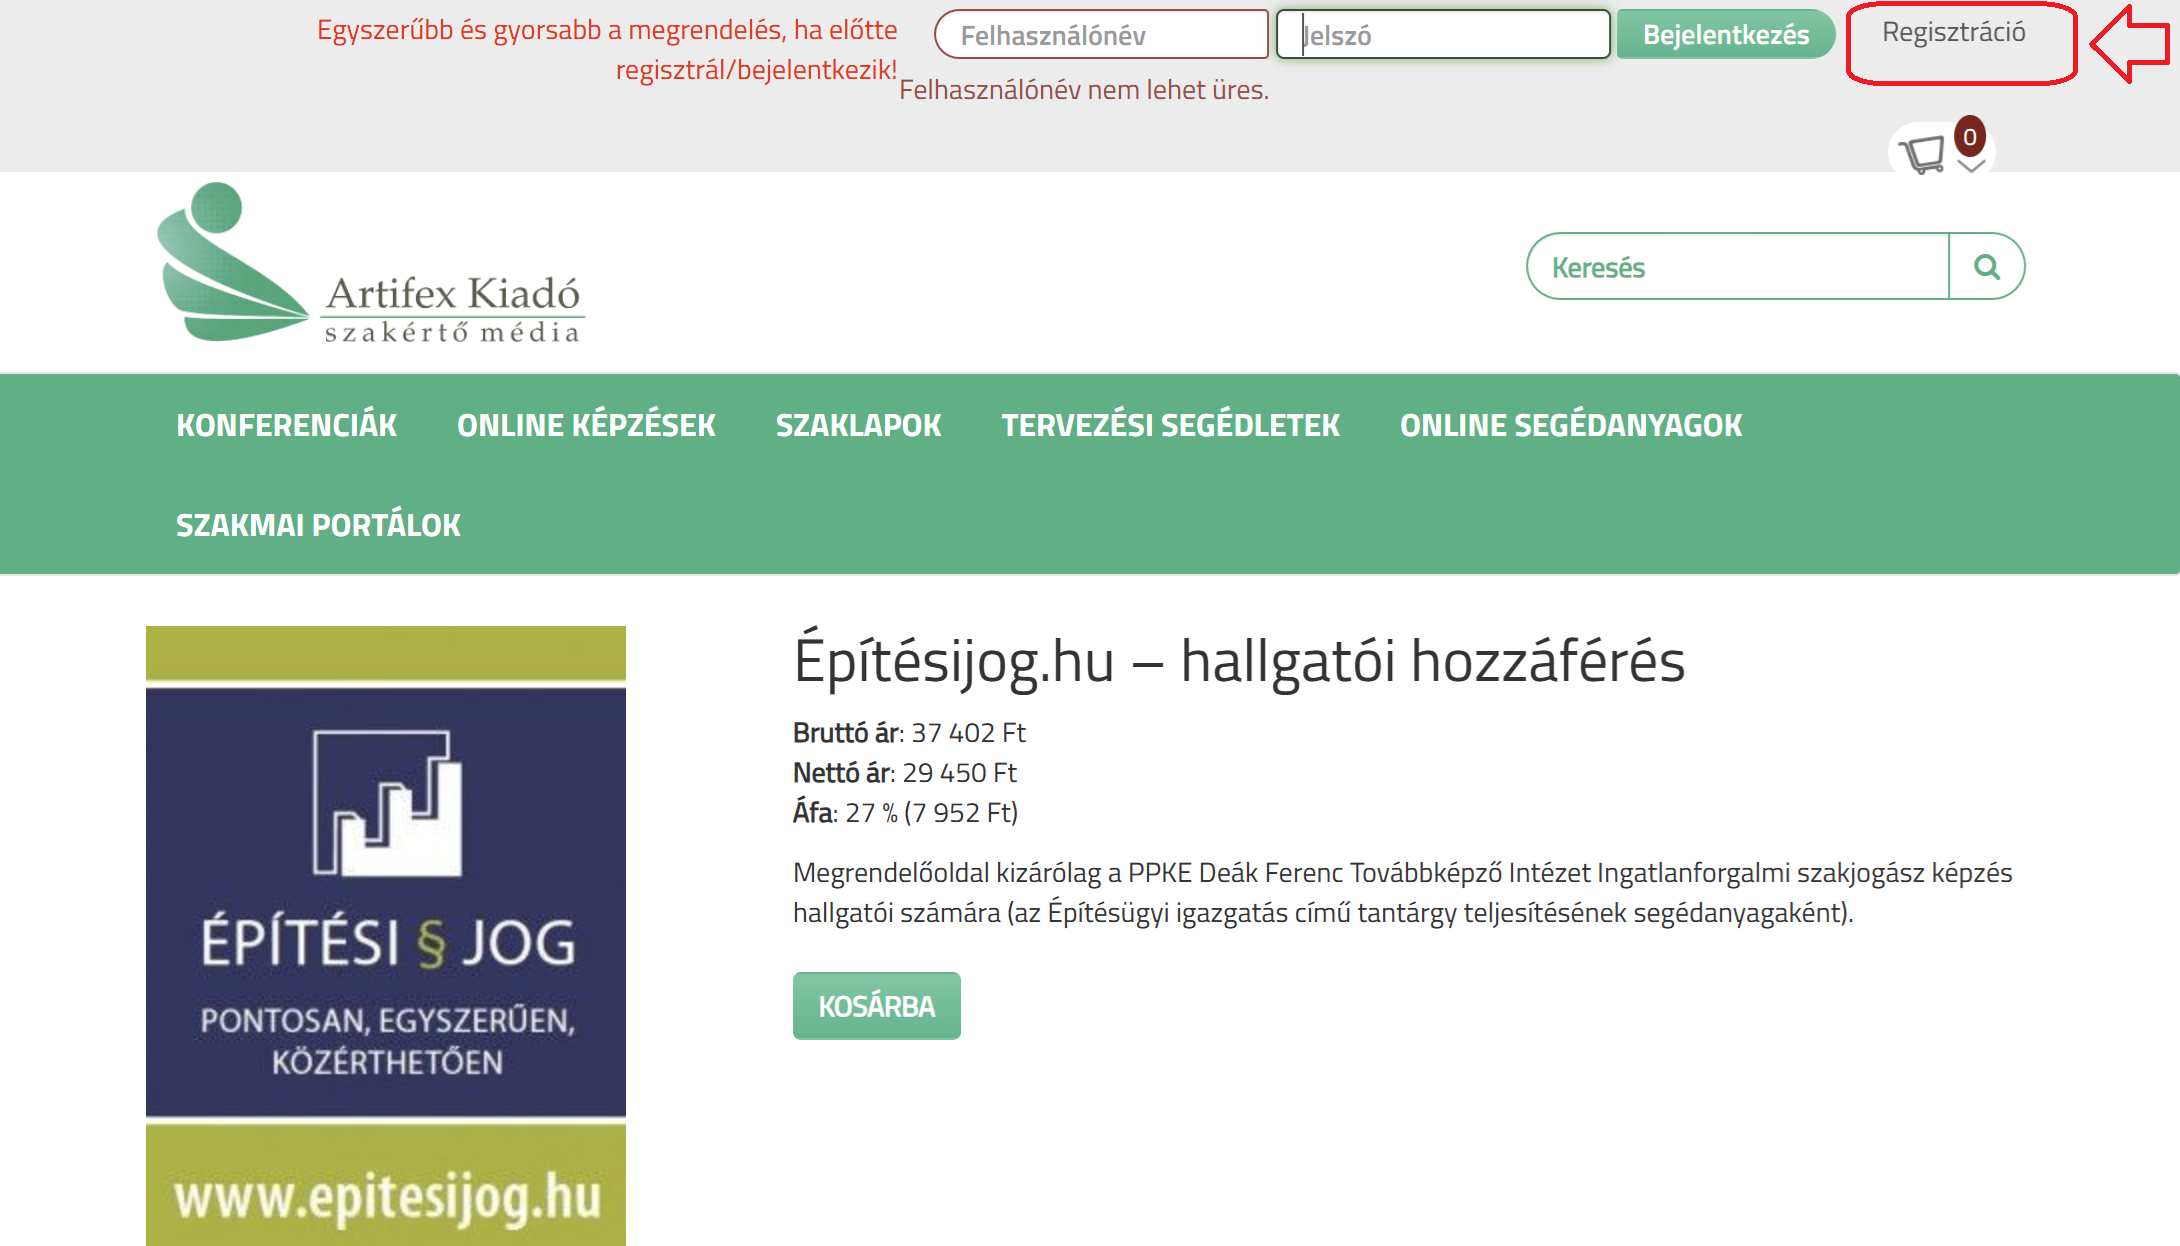This screenshot has width=2180, height=1246.
Task: Open the Konferenciák menu
Action: (286, 425)
